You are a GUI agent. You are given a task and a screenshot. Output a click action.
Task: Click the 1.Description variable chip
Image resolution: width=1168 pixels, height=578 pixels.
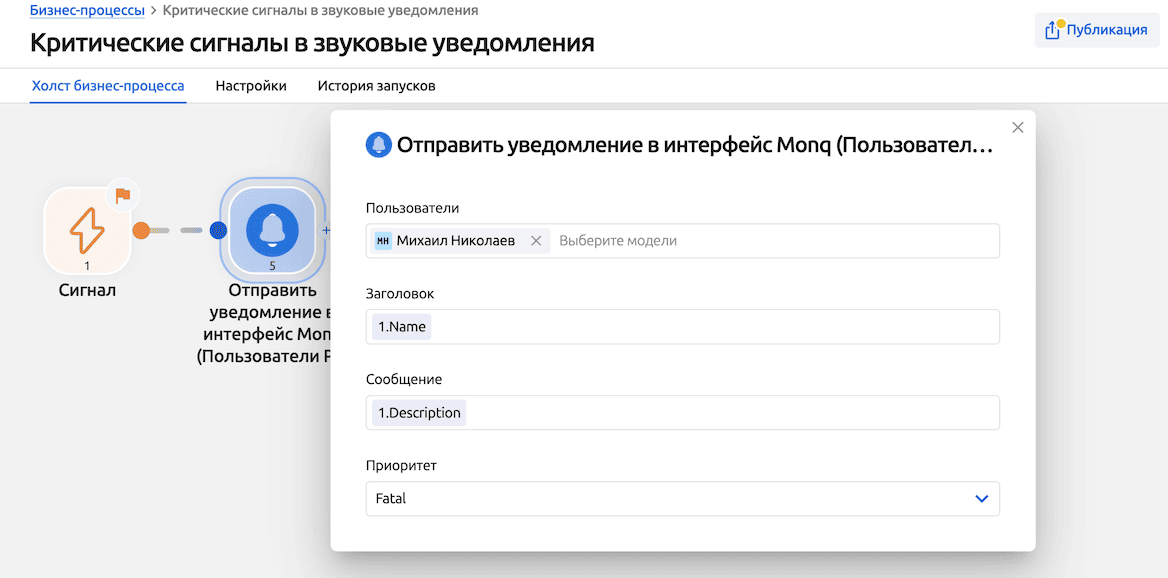[x=419, y=413]
